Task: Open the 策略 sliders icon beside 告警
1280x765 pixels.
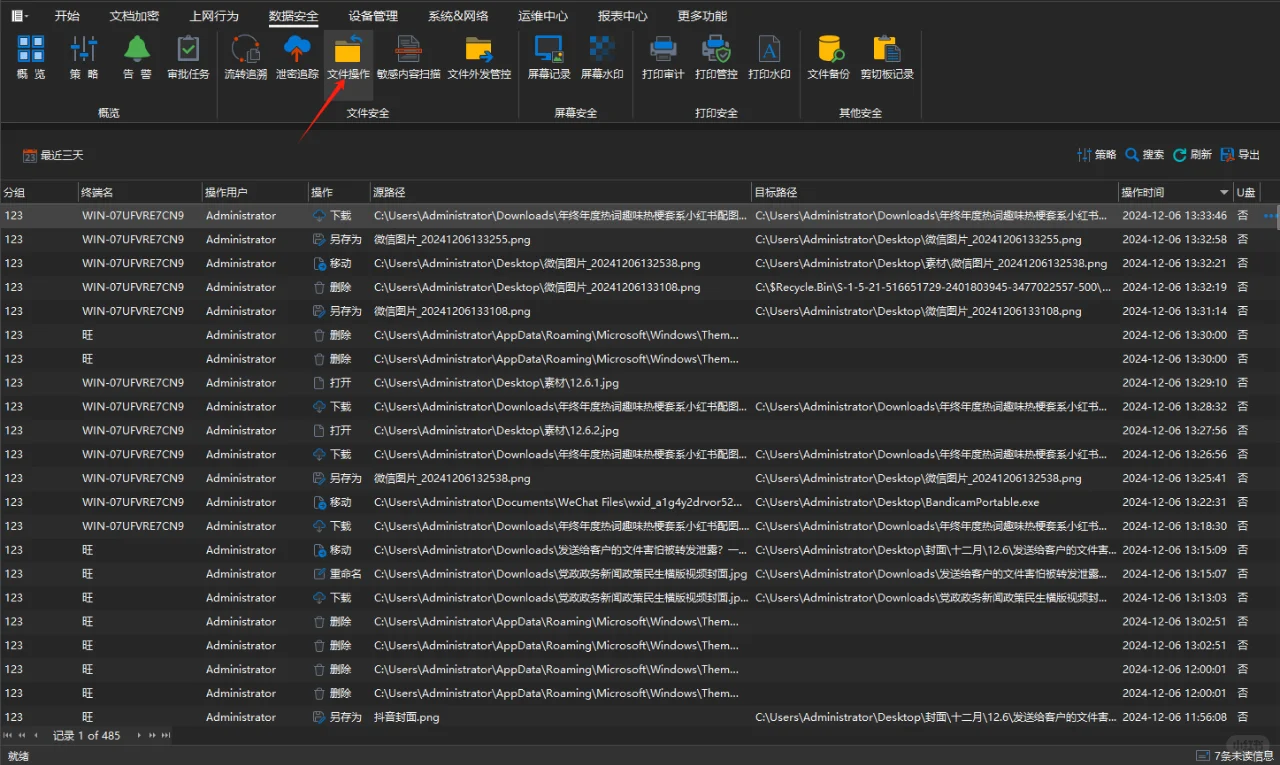Action: point(84,58)
